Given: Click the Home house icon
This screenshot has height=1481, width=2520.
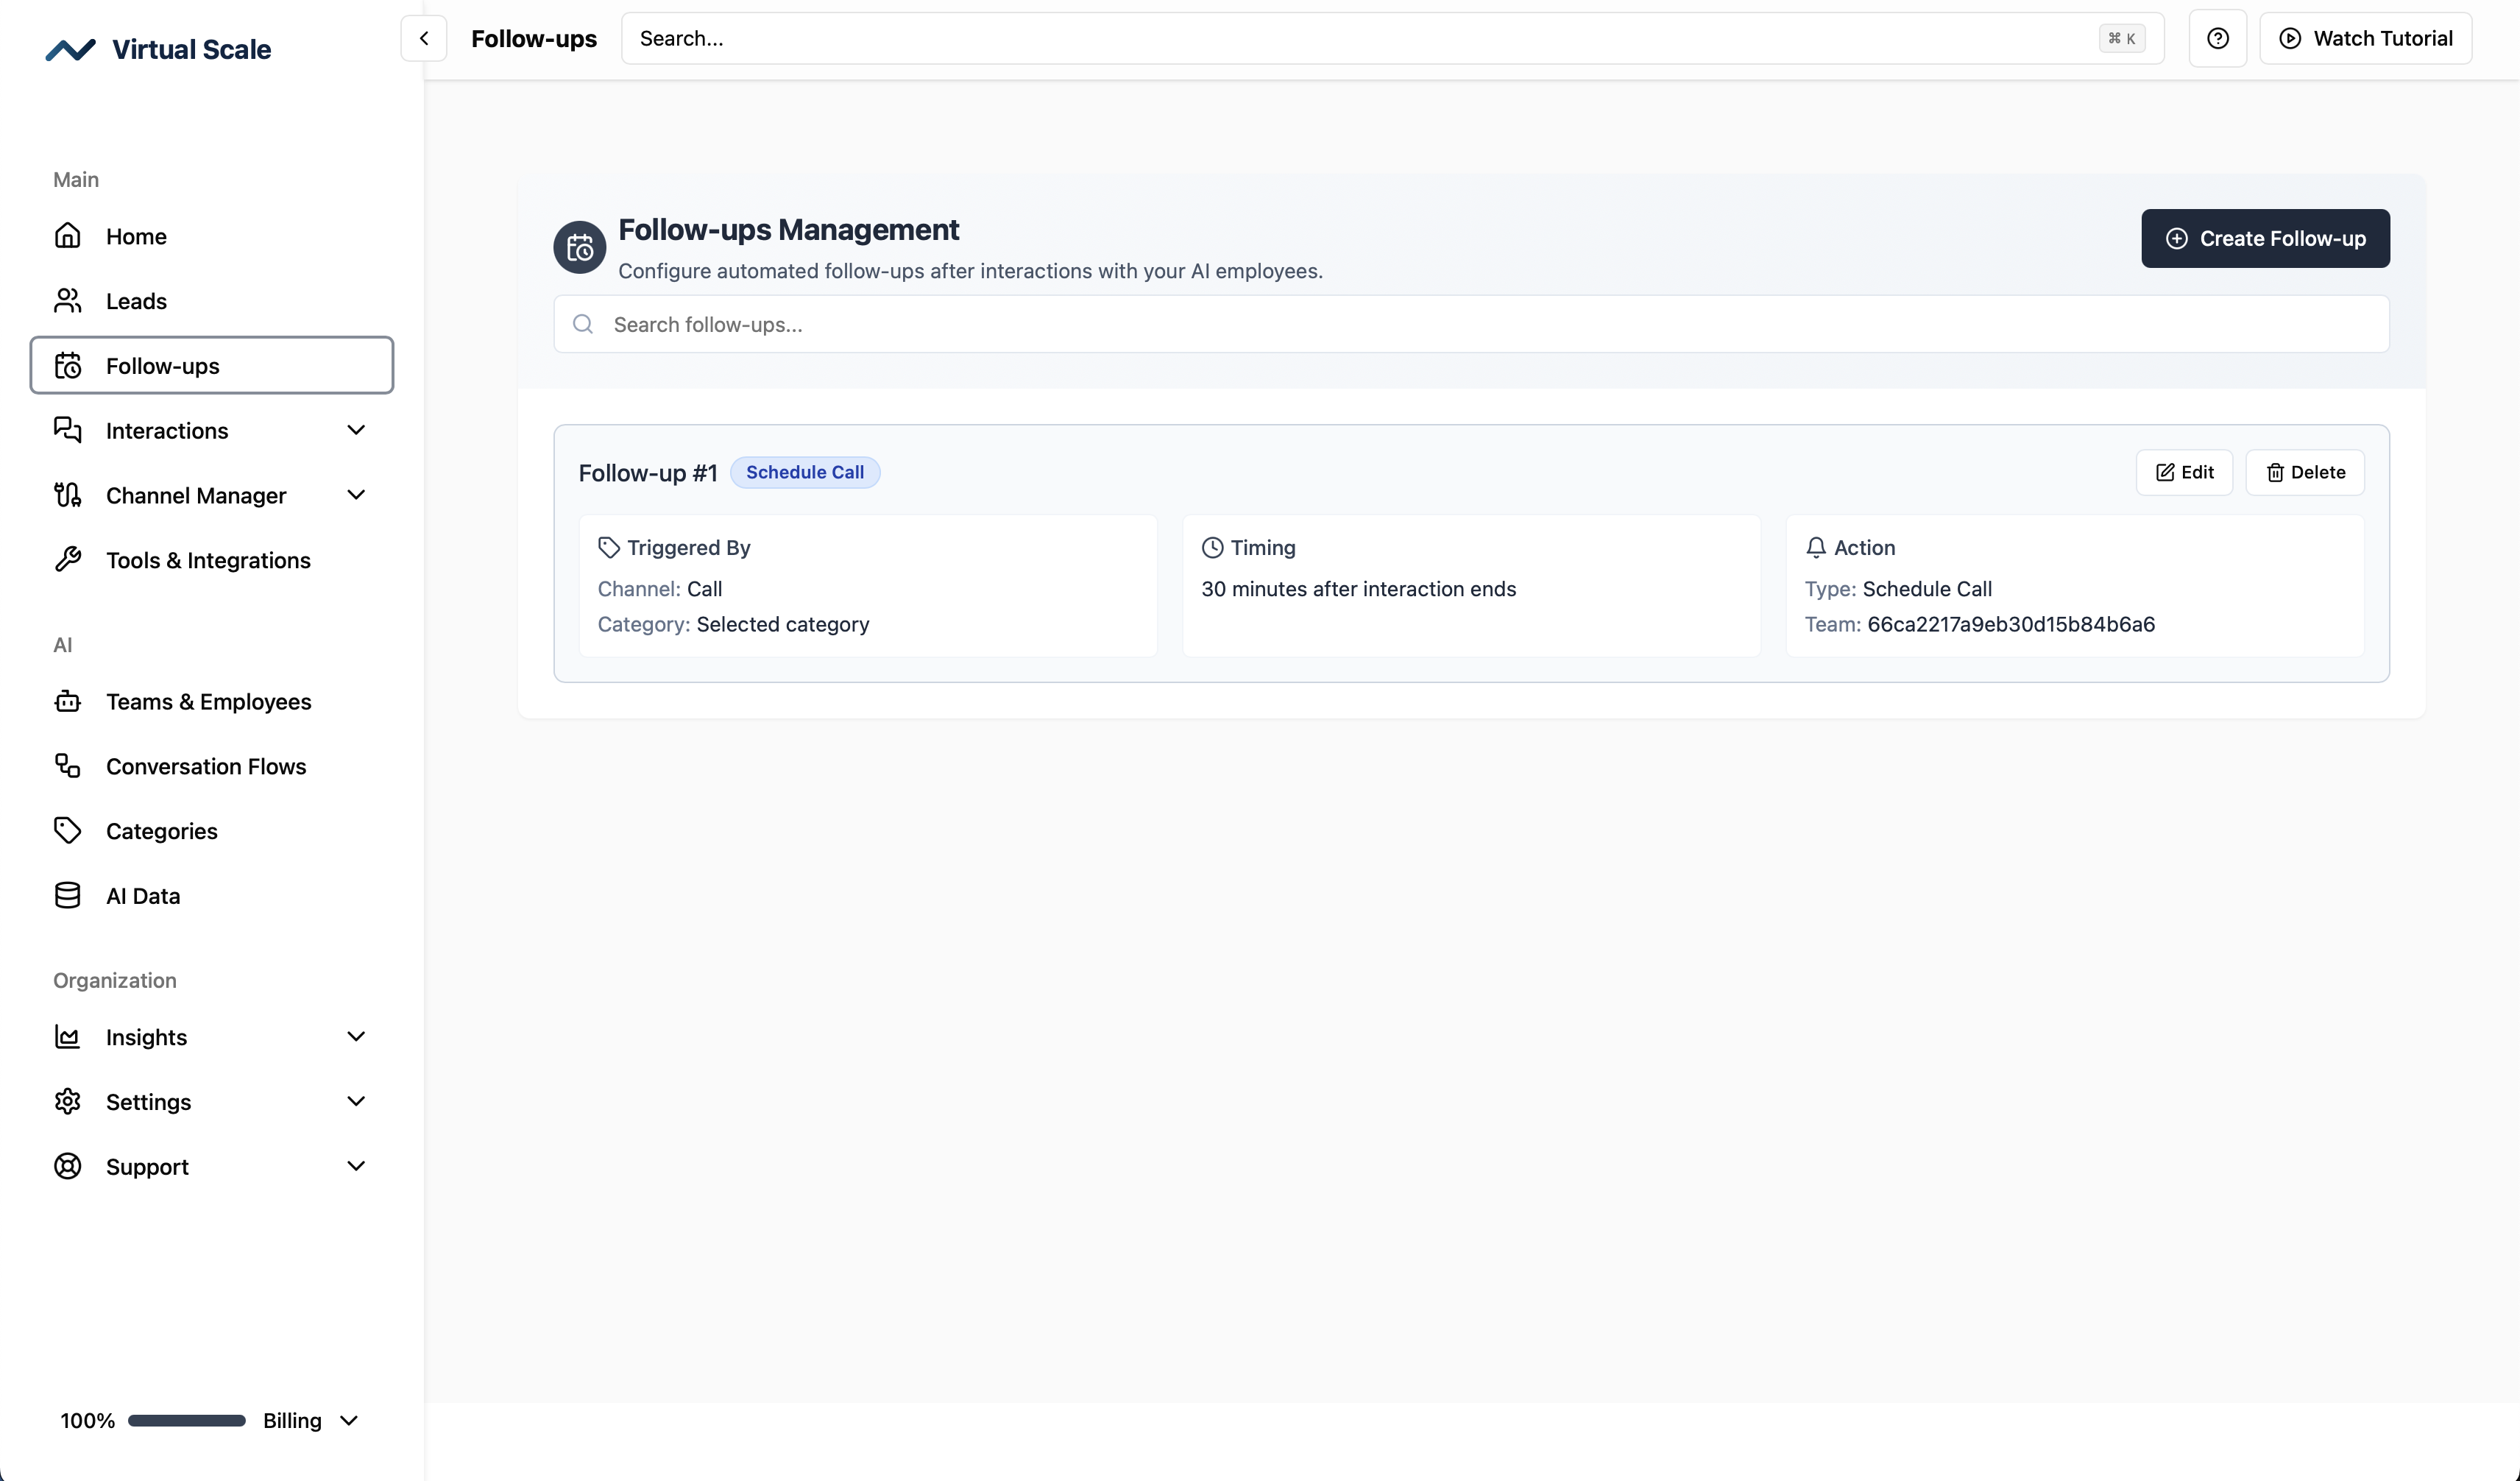Looking at the screenshot, I should point(67,236).
